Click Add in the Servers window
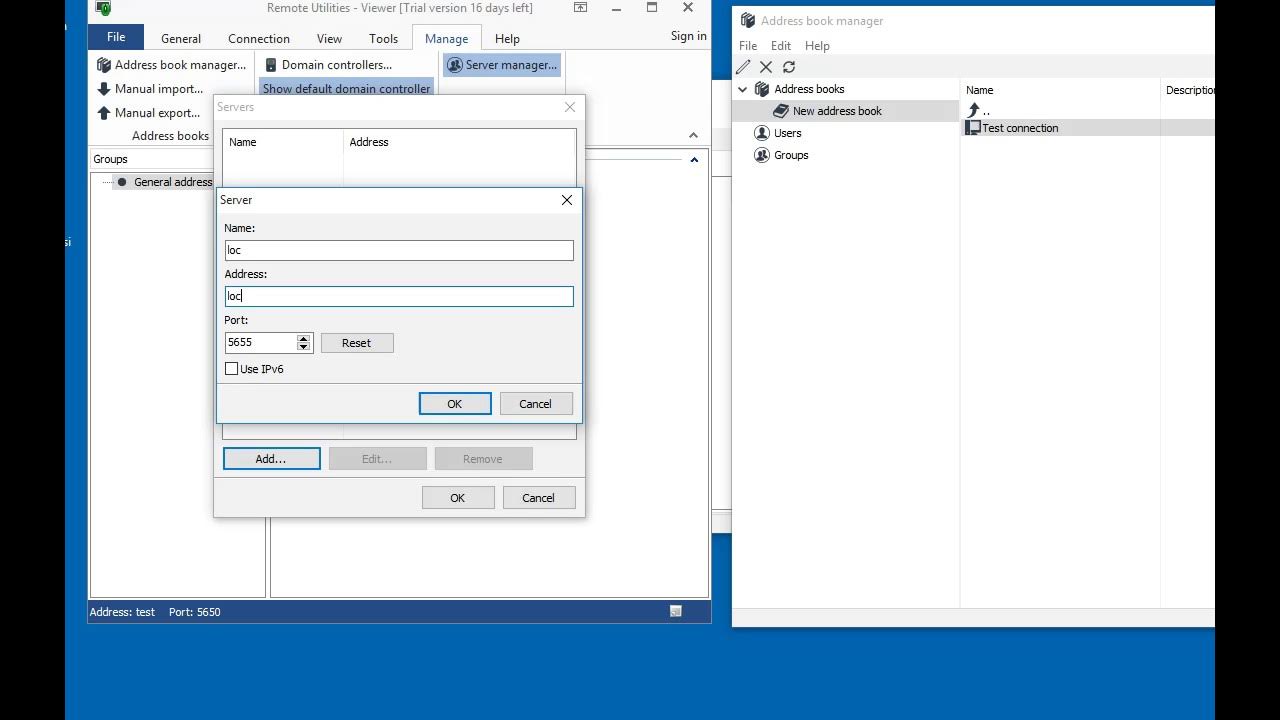 tap(271, 459)
